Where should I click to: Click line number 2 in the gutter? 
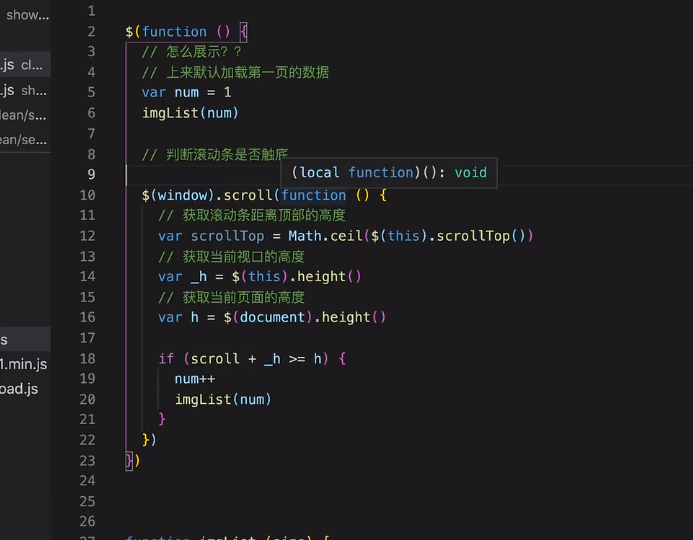tap(91, 31)
